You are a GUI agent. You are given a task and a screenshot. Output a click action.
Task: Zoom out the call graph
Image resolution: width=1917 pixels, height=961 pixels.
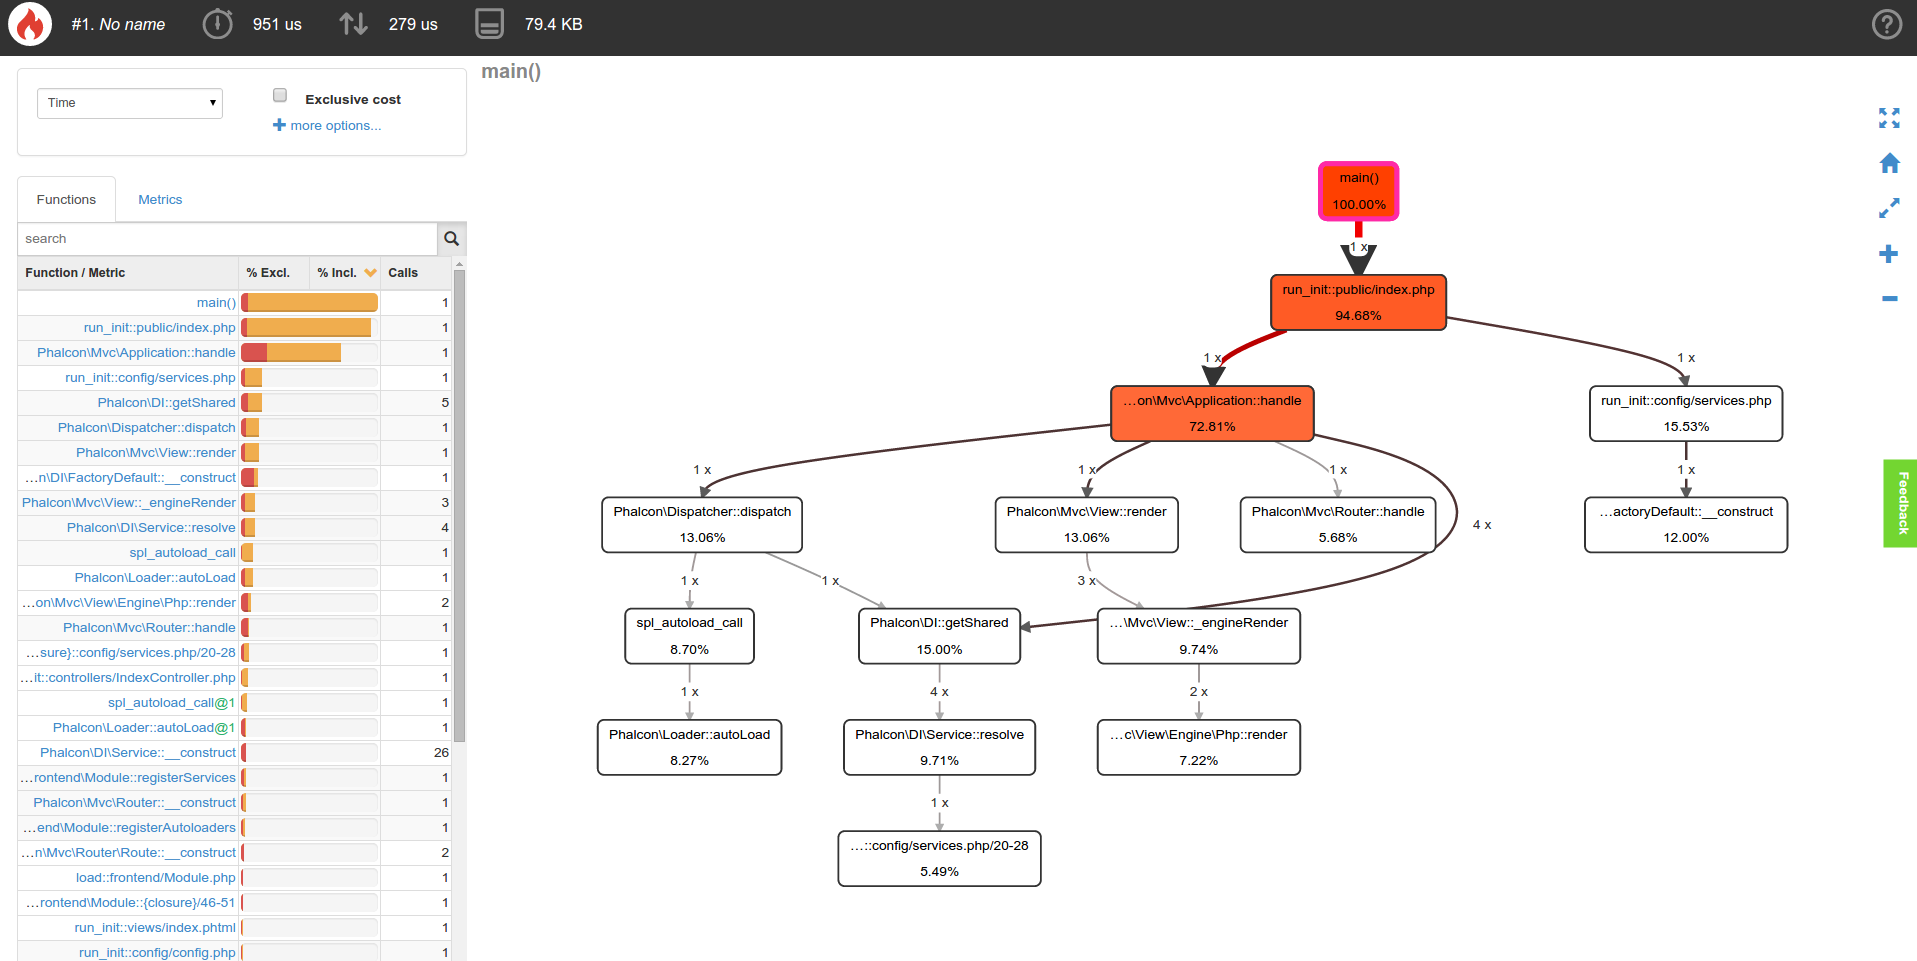pyautogui.click(x=1889, y=298)
